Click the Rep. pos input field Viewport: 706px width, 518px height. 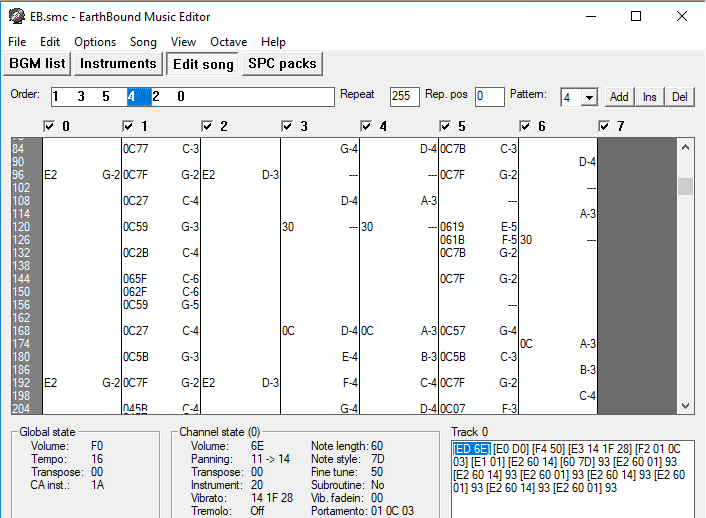pos(489,96)
